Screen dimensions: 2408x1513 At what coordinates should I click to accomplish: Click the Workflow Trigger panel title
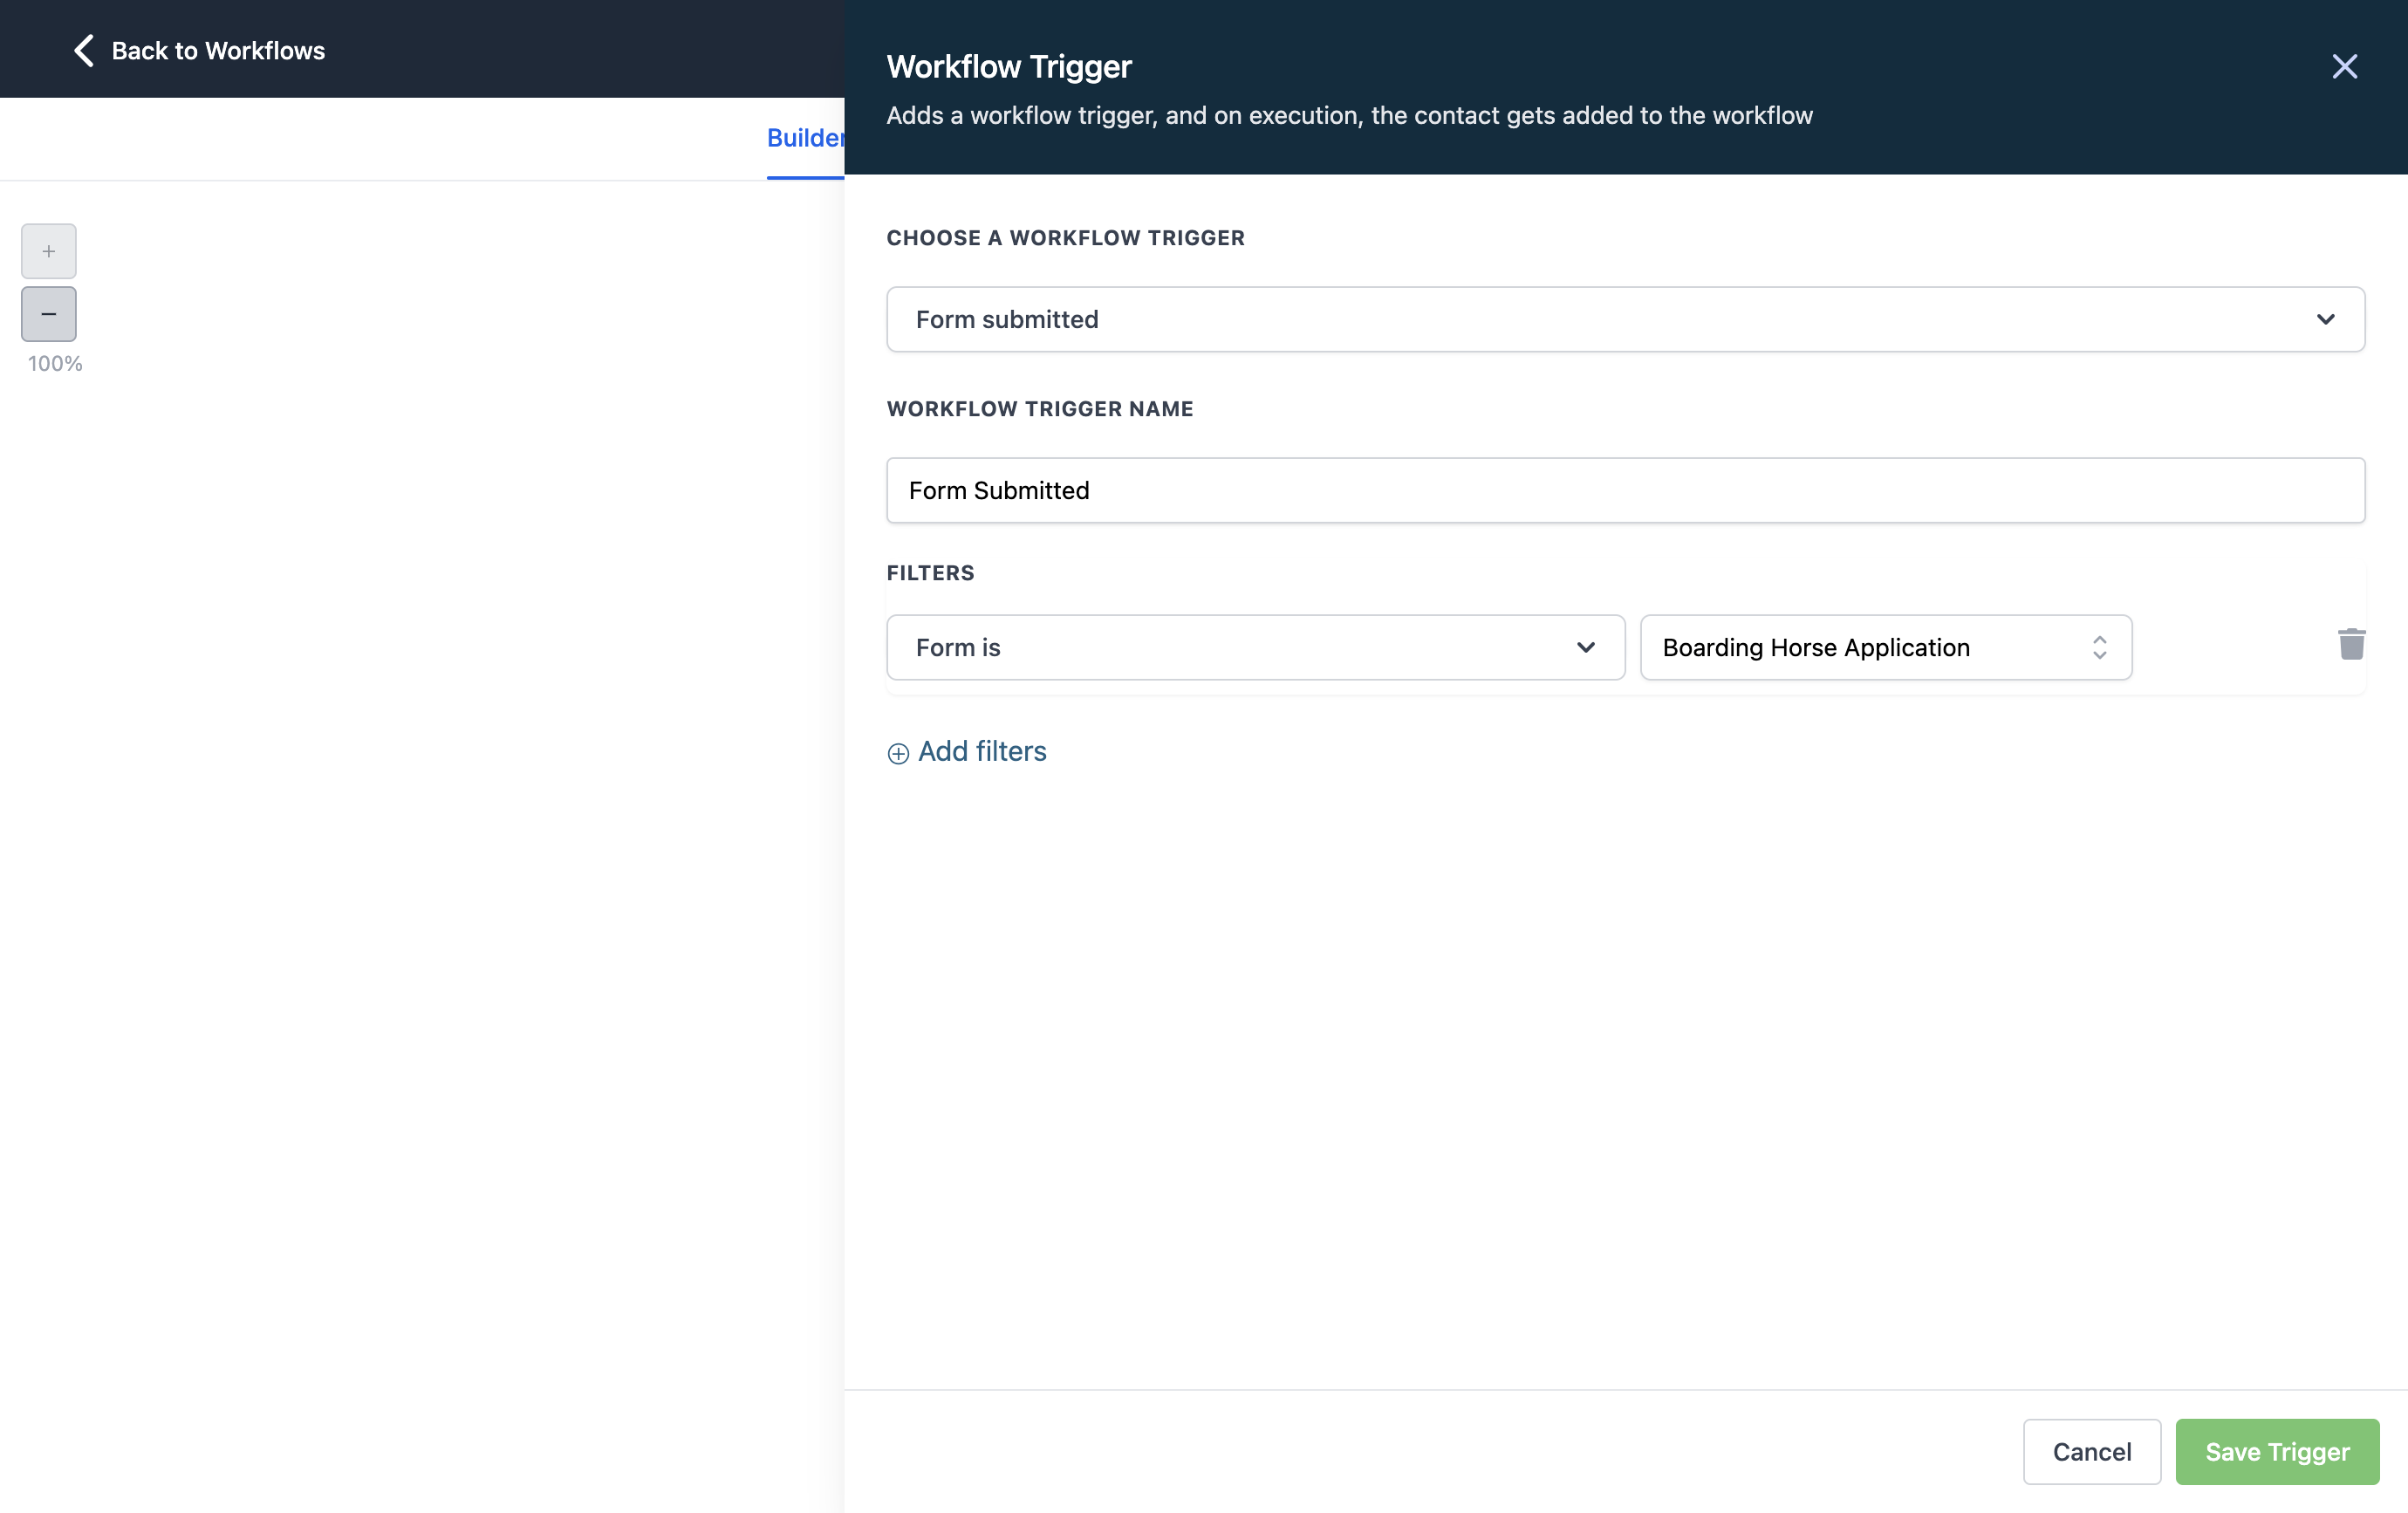(1009, 66)
